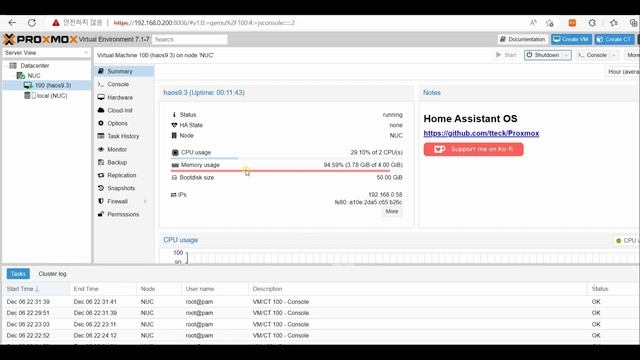Sort by Start Time column arrow
Viewport: 640px width, 360px height.
[37, 289]
